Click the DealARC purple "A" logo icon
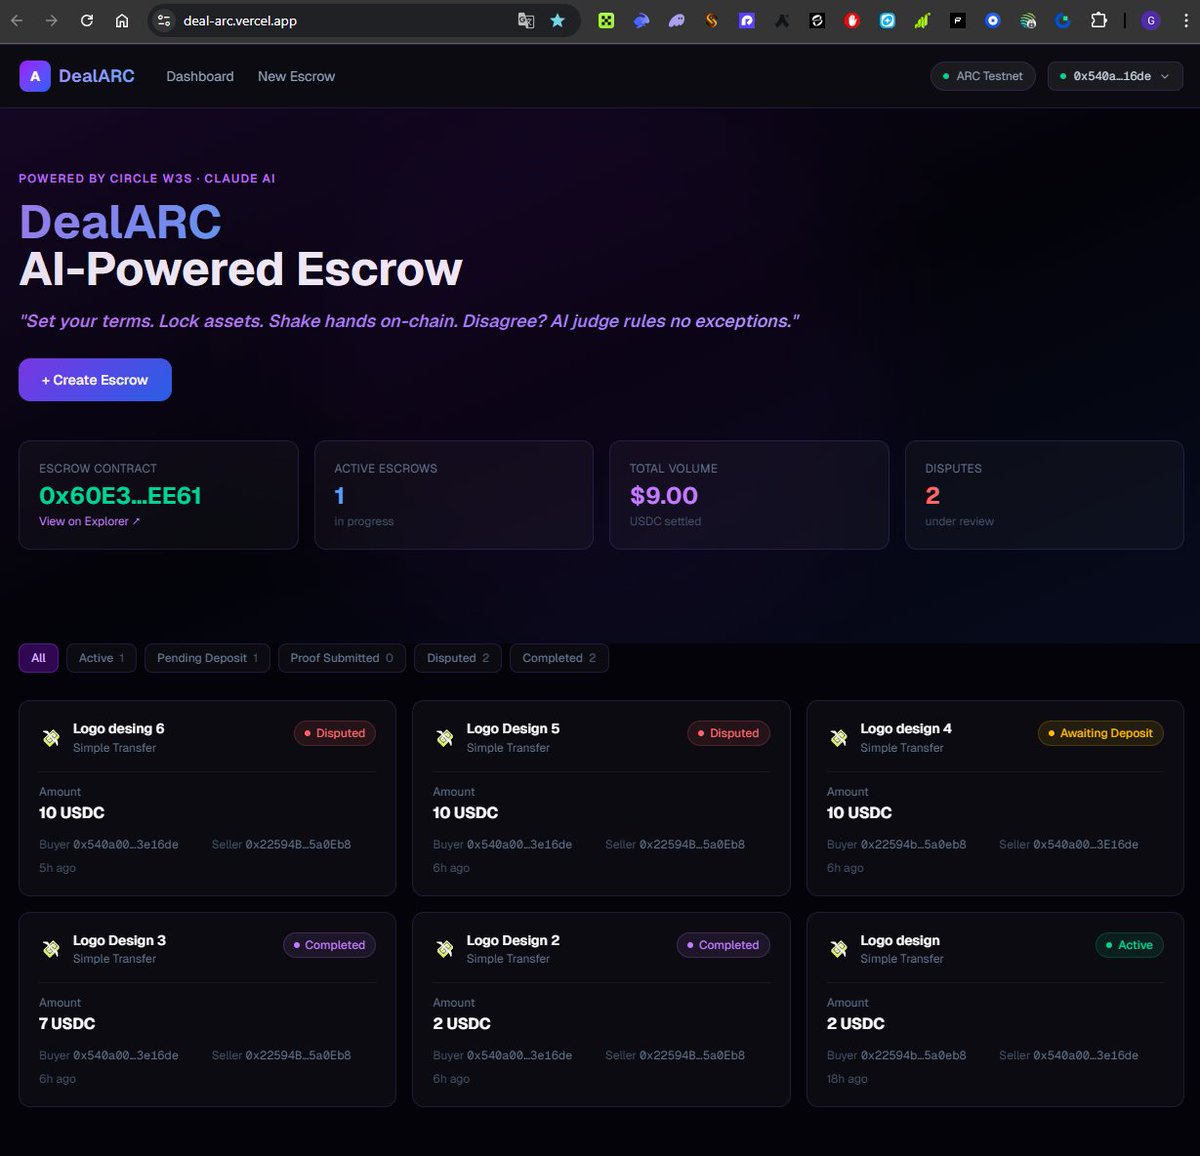 tap(34, 76)
